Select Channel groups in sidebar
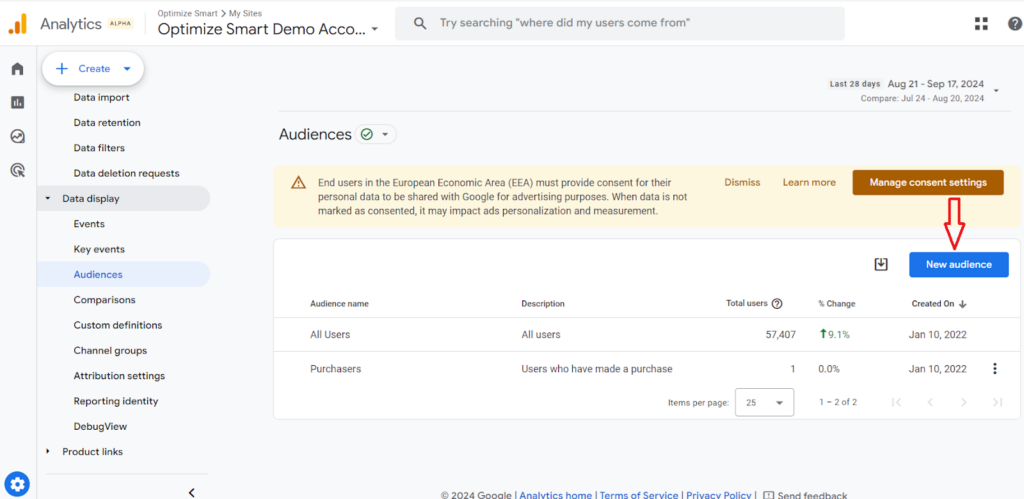1024x499 pixels. click(x=110, y=351)
